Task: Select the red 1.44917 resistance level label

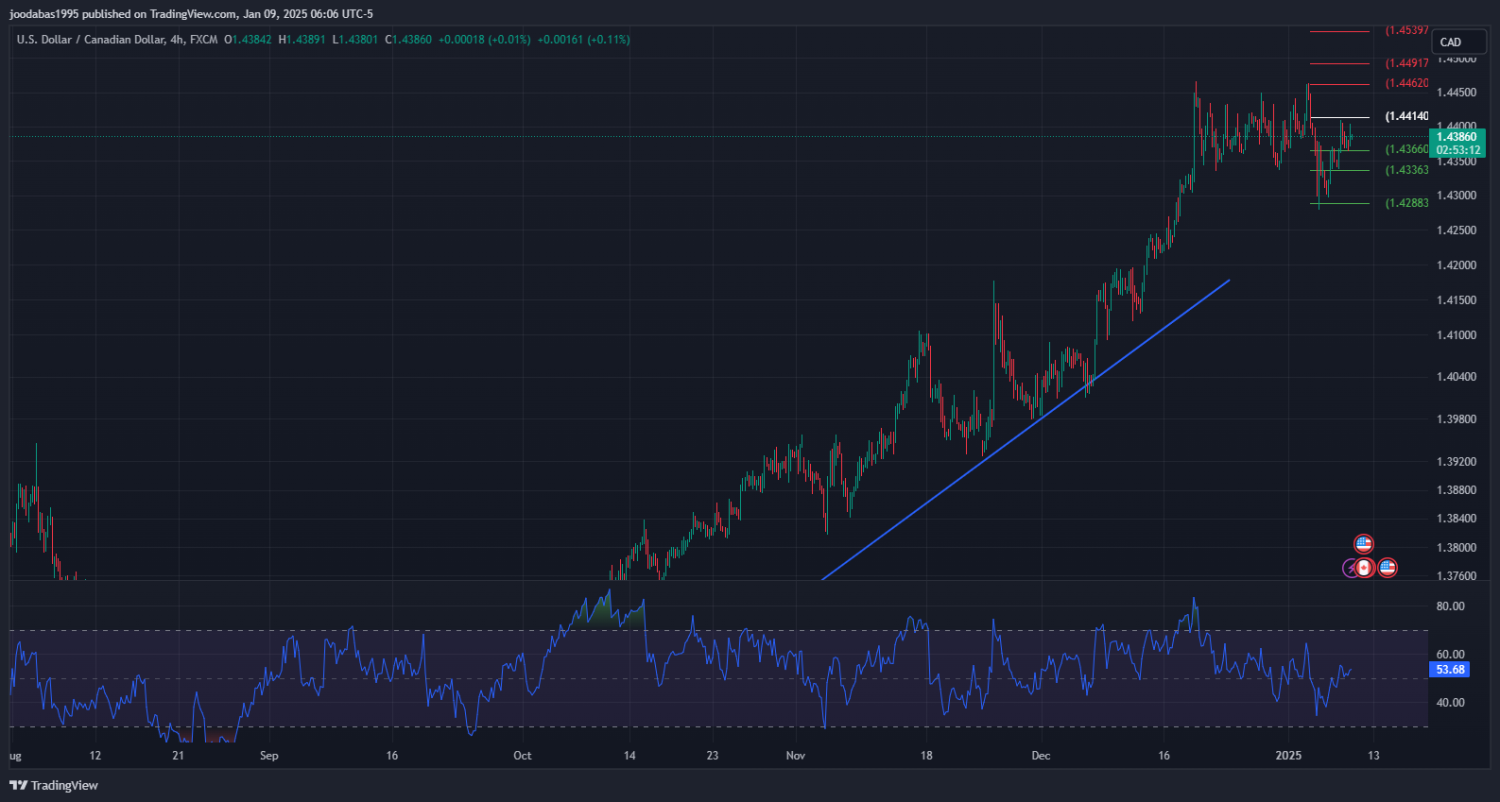Action: [1406, 62]
